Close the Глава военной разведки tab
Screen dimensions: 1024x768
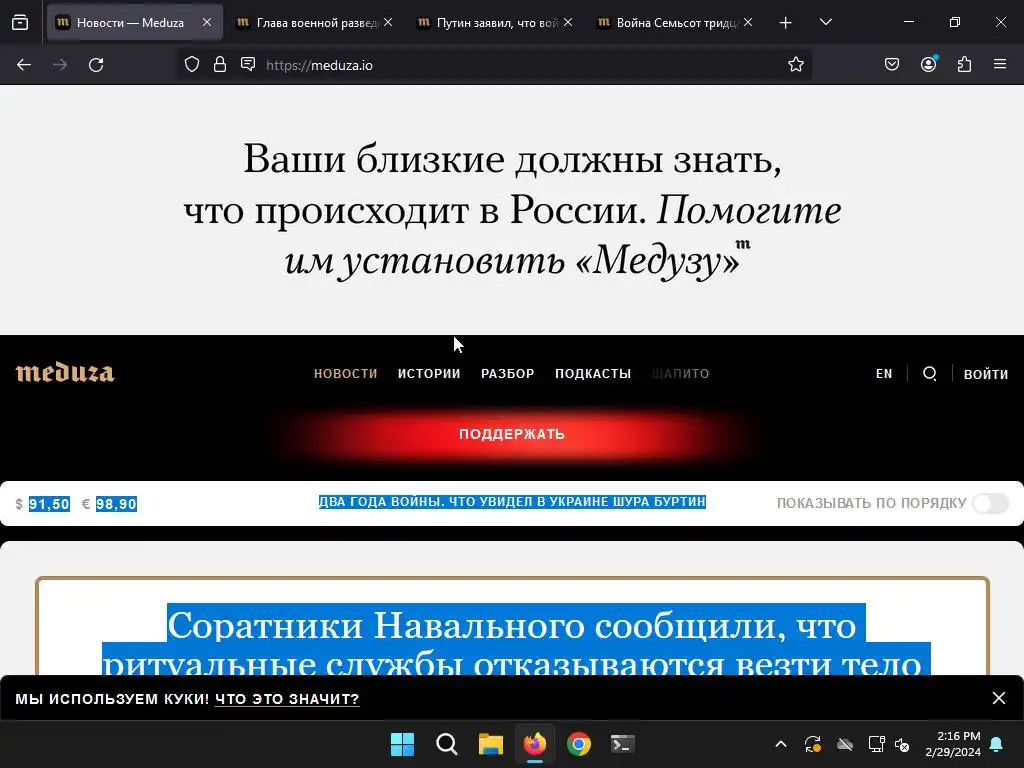point(388,23)
